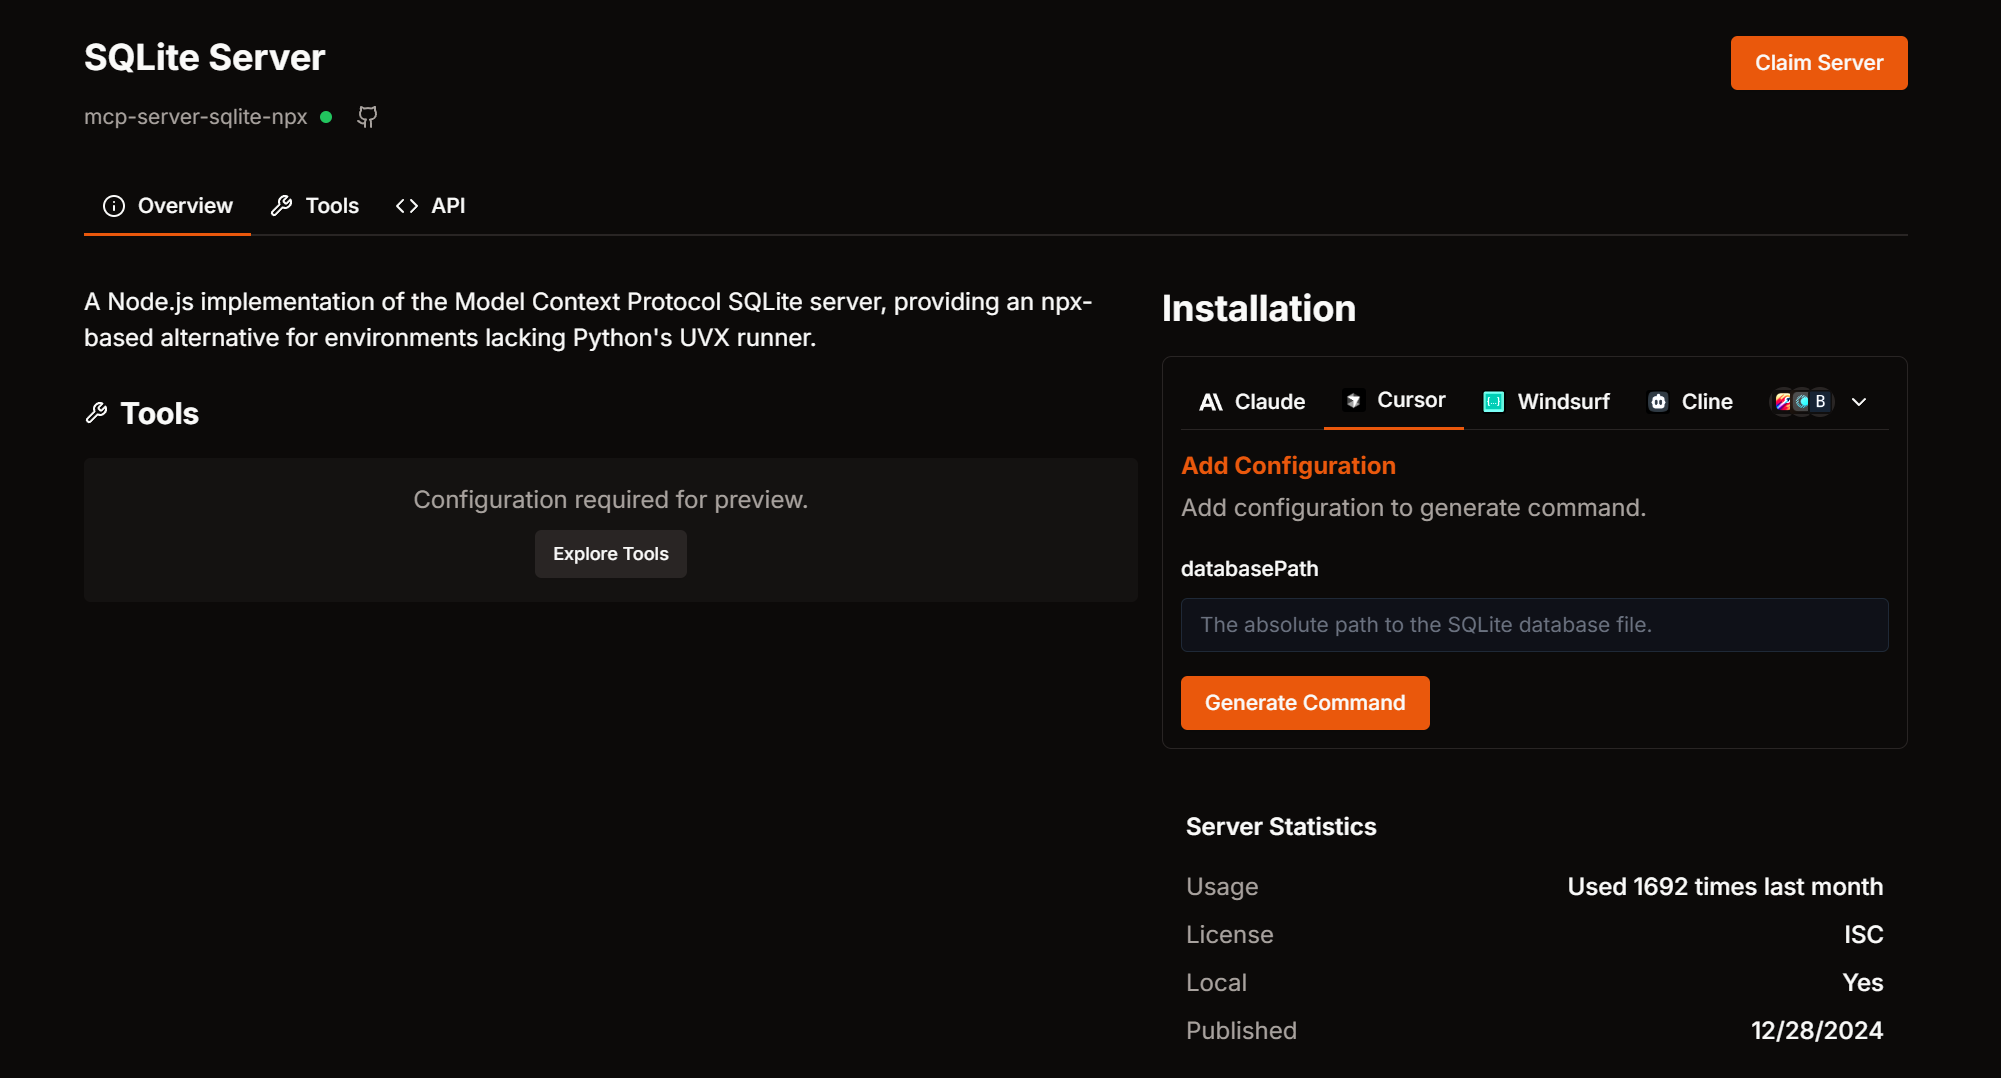Screen dimensions: 2001x1078
Task: Click the Add Configuration heading link
Action: (x=1288, y=466)
